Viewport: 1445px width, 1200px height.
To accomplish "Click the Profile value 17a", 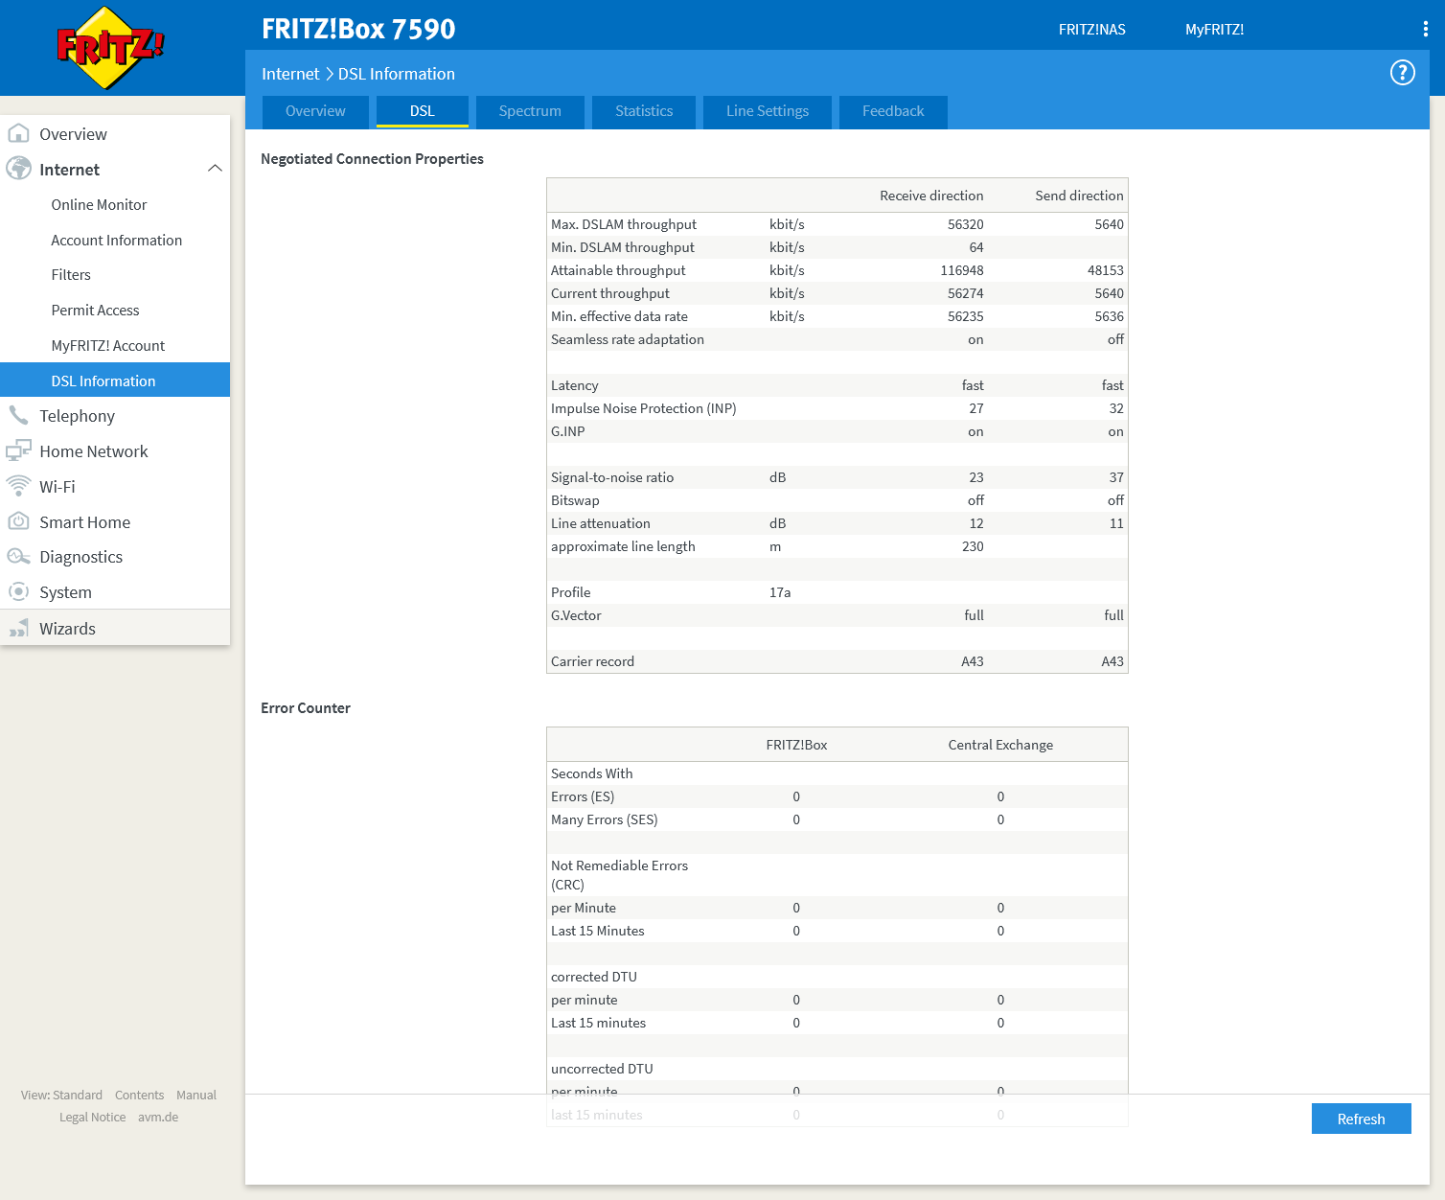I will point(780,592).
